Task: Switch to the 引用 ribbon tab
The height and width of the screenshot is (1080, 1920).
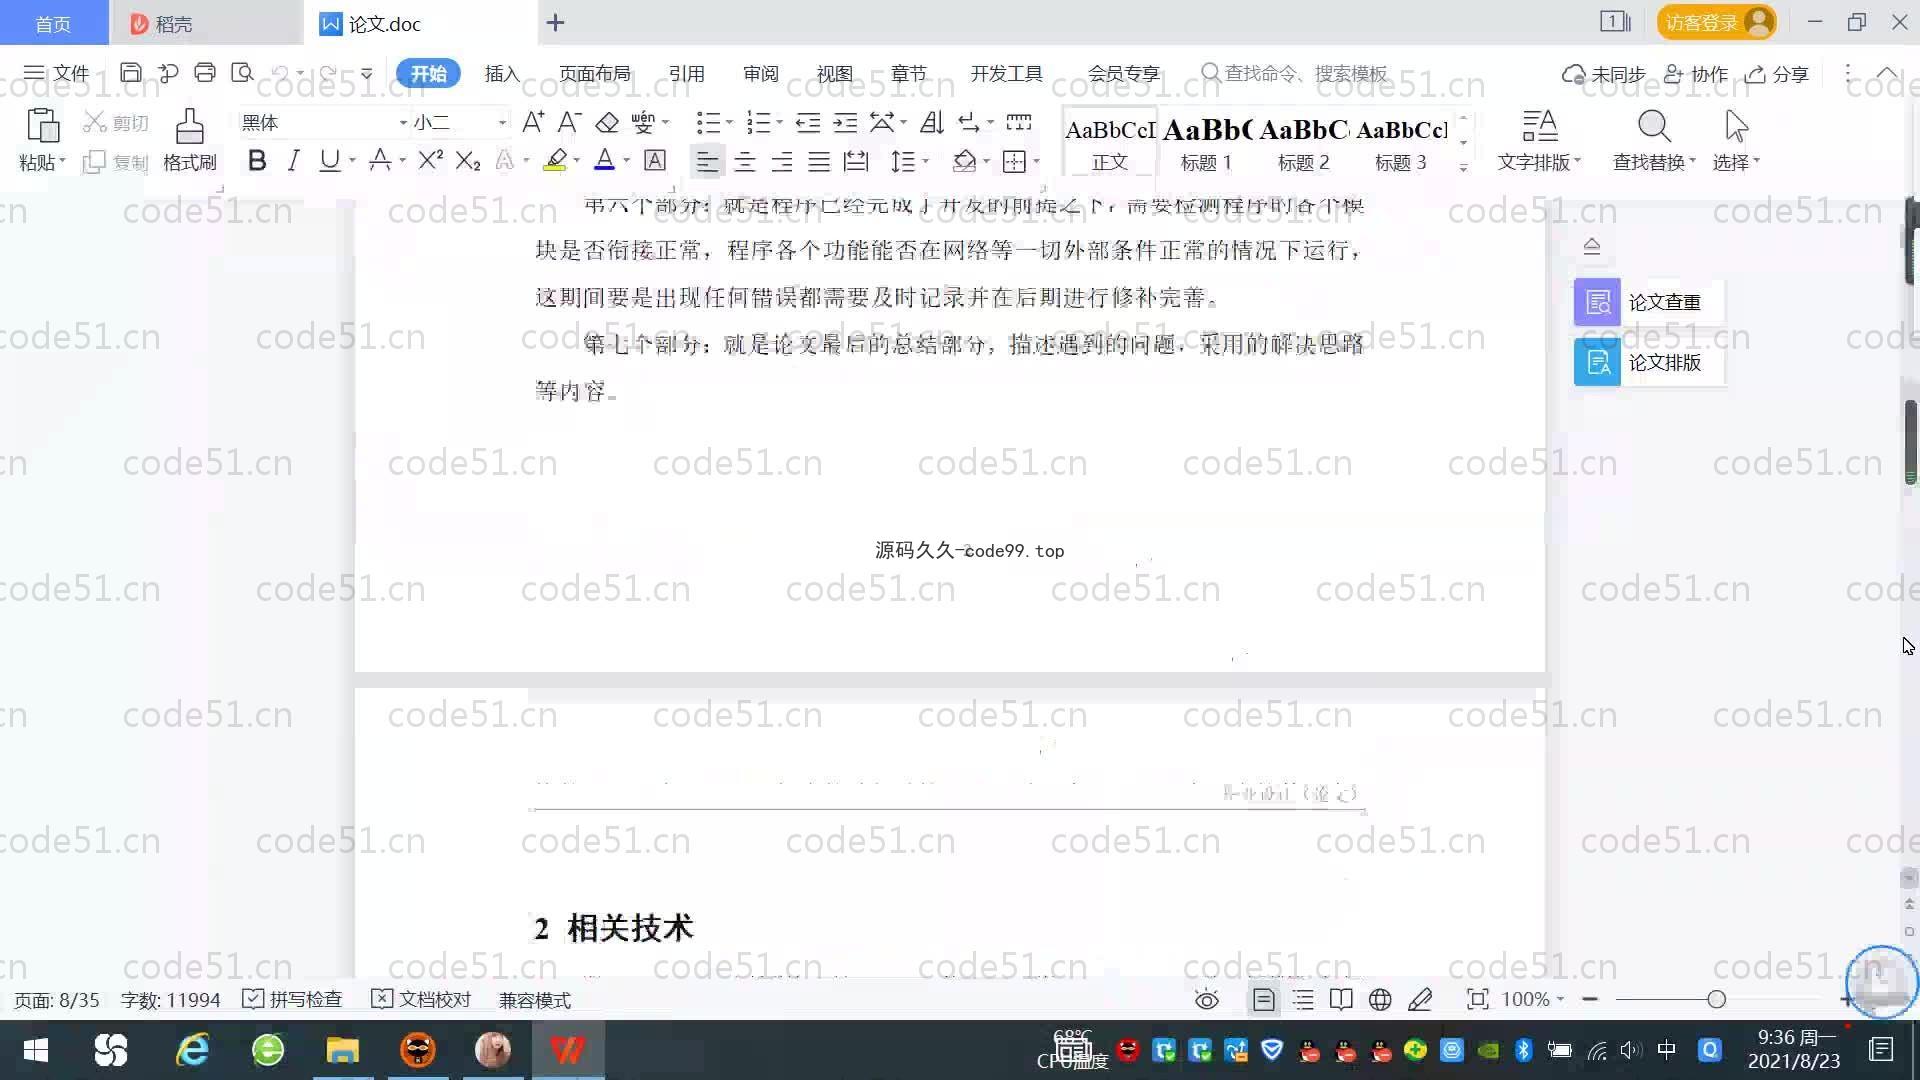Action: coord(687,73)
